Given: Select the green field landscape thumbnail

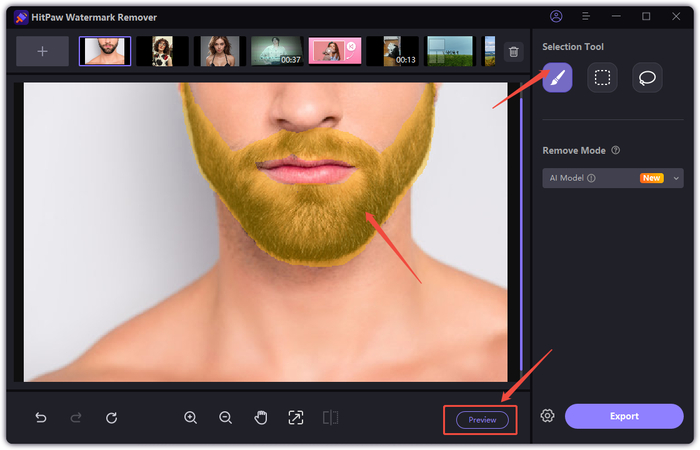Looking at the screenshot, I should (450, 51).
